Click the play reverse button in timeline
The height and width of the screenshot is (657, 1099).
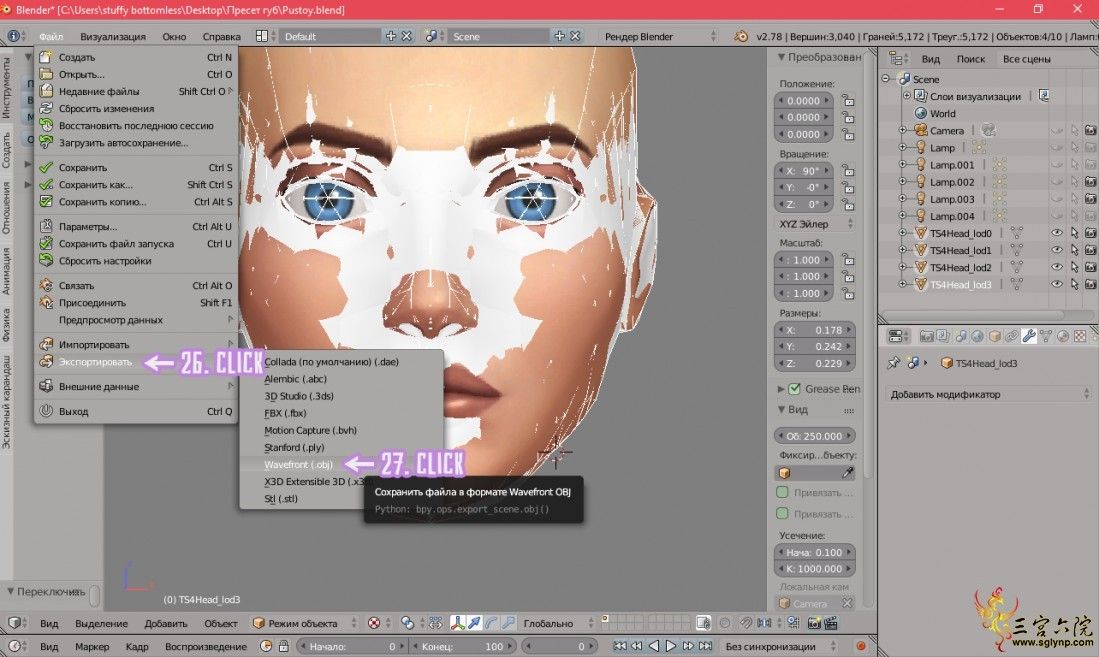point(654,646)
